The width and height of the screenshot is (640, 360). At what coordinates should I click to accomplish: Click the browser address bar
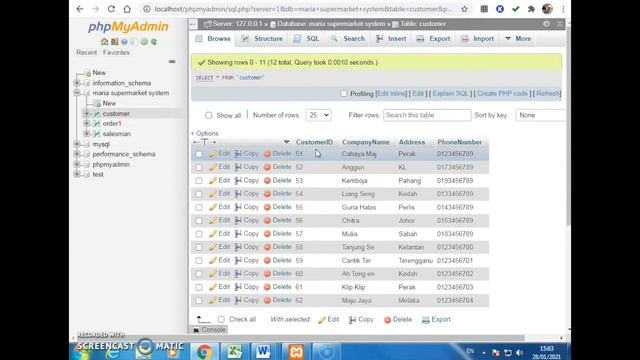(302, 9)
